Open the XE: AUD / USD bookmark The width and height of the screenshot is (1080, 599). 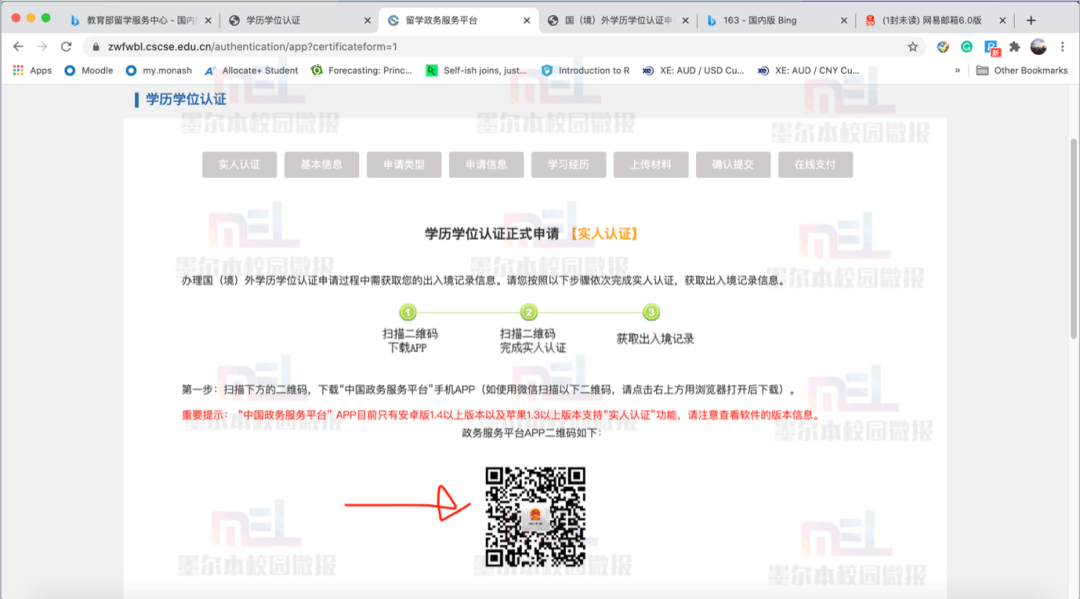click(693, 70)
